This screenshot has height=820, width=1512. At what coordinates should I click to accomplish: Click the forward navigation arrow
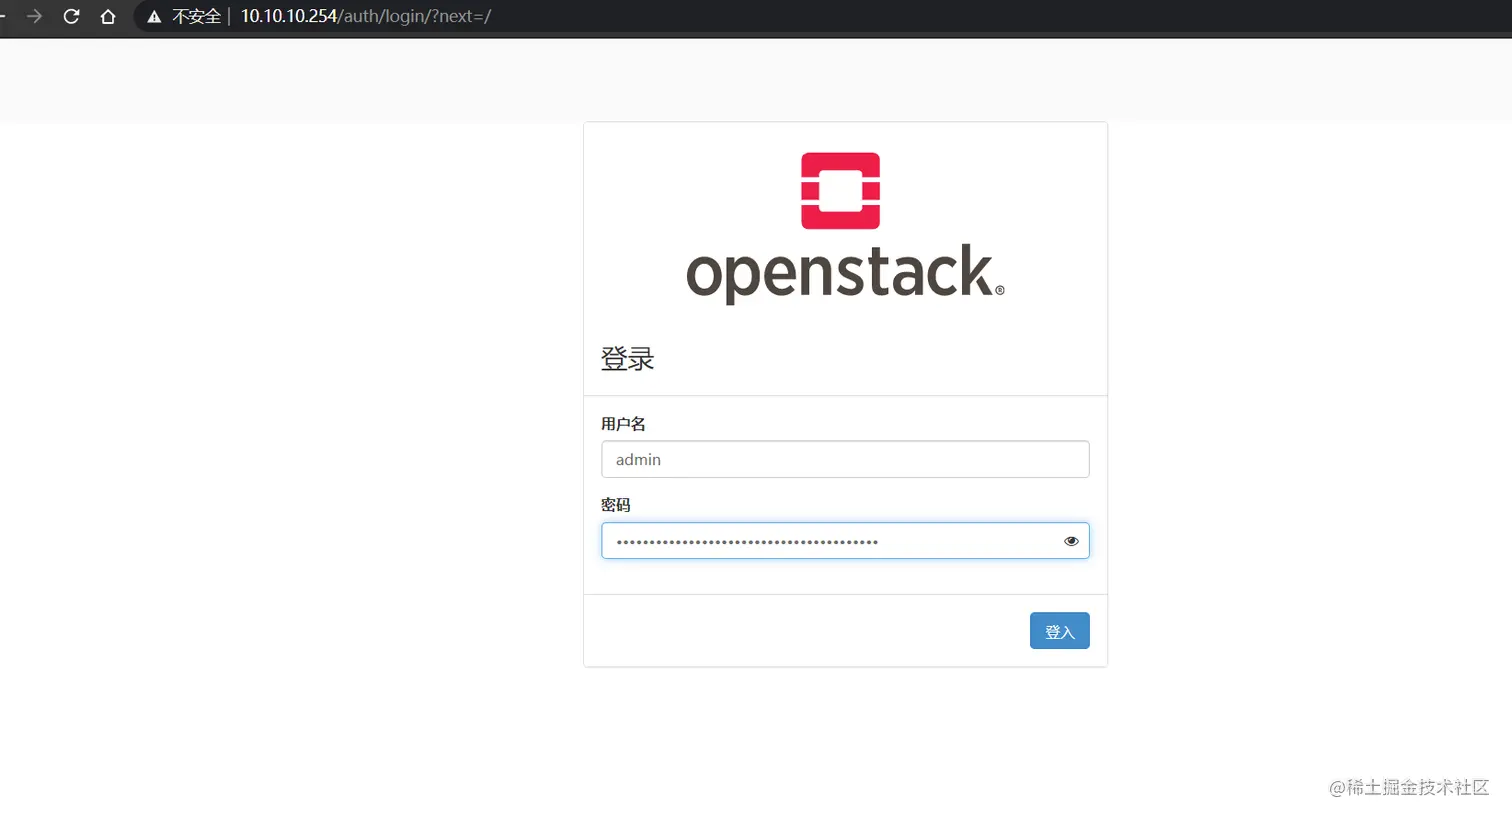34,16
